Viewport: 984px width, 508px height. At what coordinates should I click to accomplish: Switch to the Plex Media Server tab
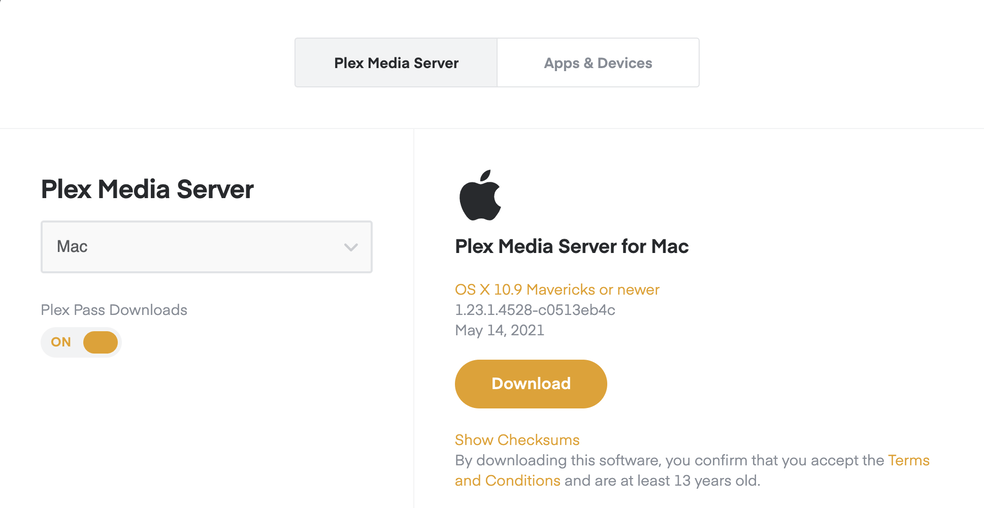pyautogui.click(x=396, y=63)
